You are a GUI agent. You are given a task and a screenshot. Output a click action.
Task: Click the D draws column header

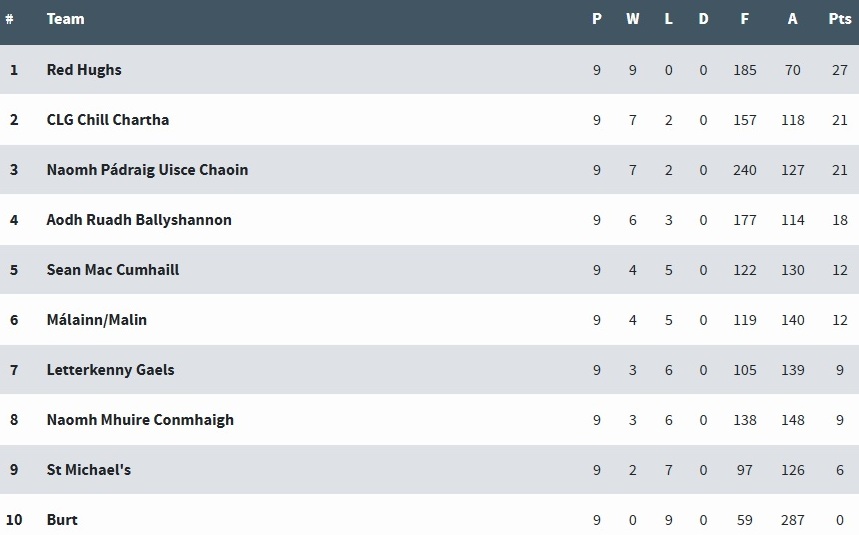tap(703, 19)
